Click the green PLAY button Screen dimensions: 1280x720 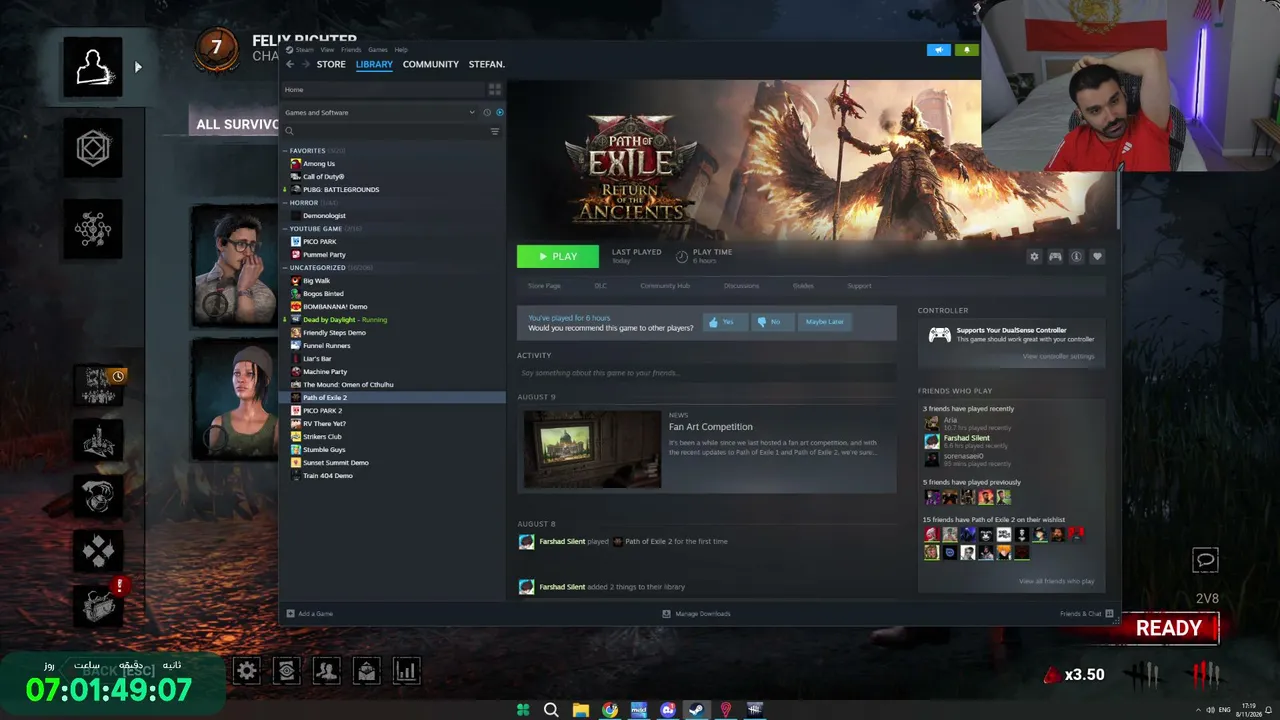point(558,257)
